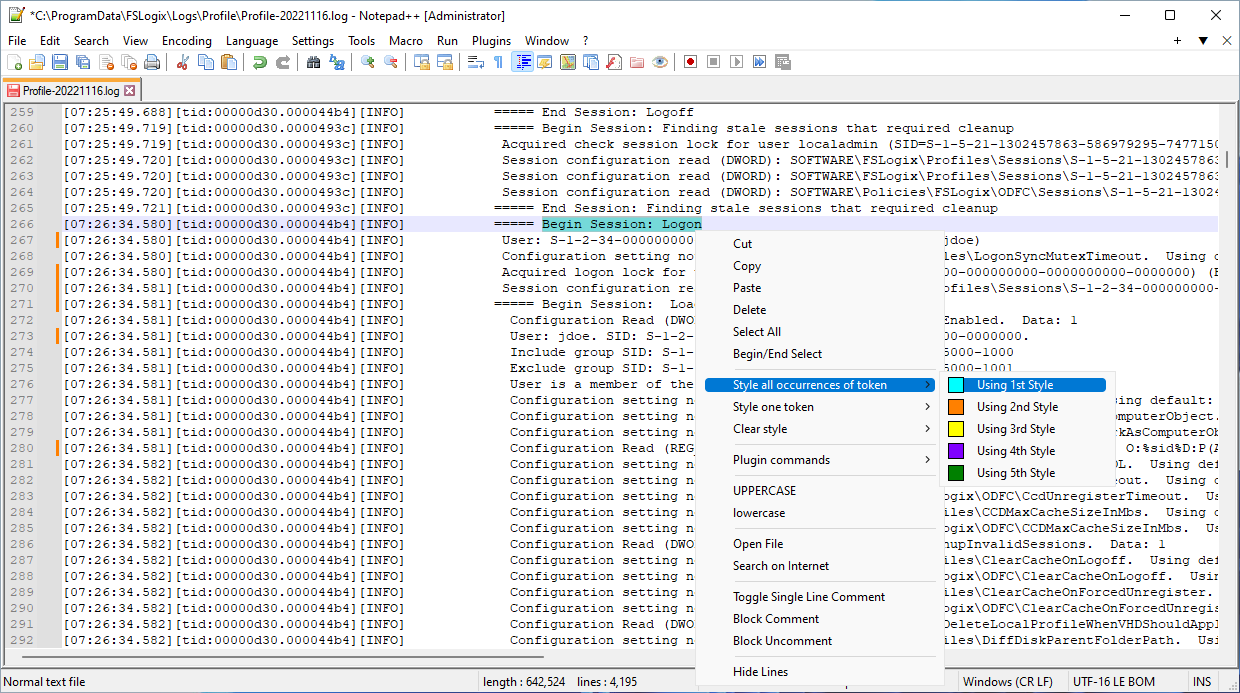This screenshot has width=1240, height=693.
Task: Open the Document List toolbar icon
Action: 591,62
